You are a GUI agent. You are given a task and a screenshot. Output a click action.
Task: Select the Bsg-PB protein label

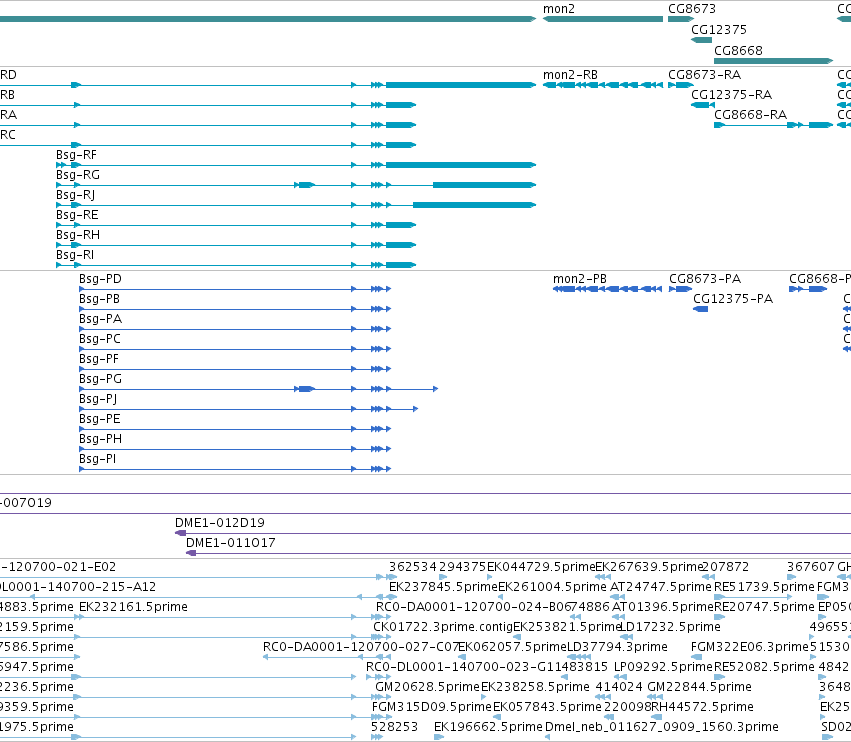click(99, 299)
